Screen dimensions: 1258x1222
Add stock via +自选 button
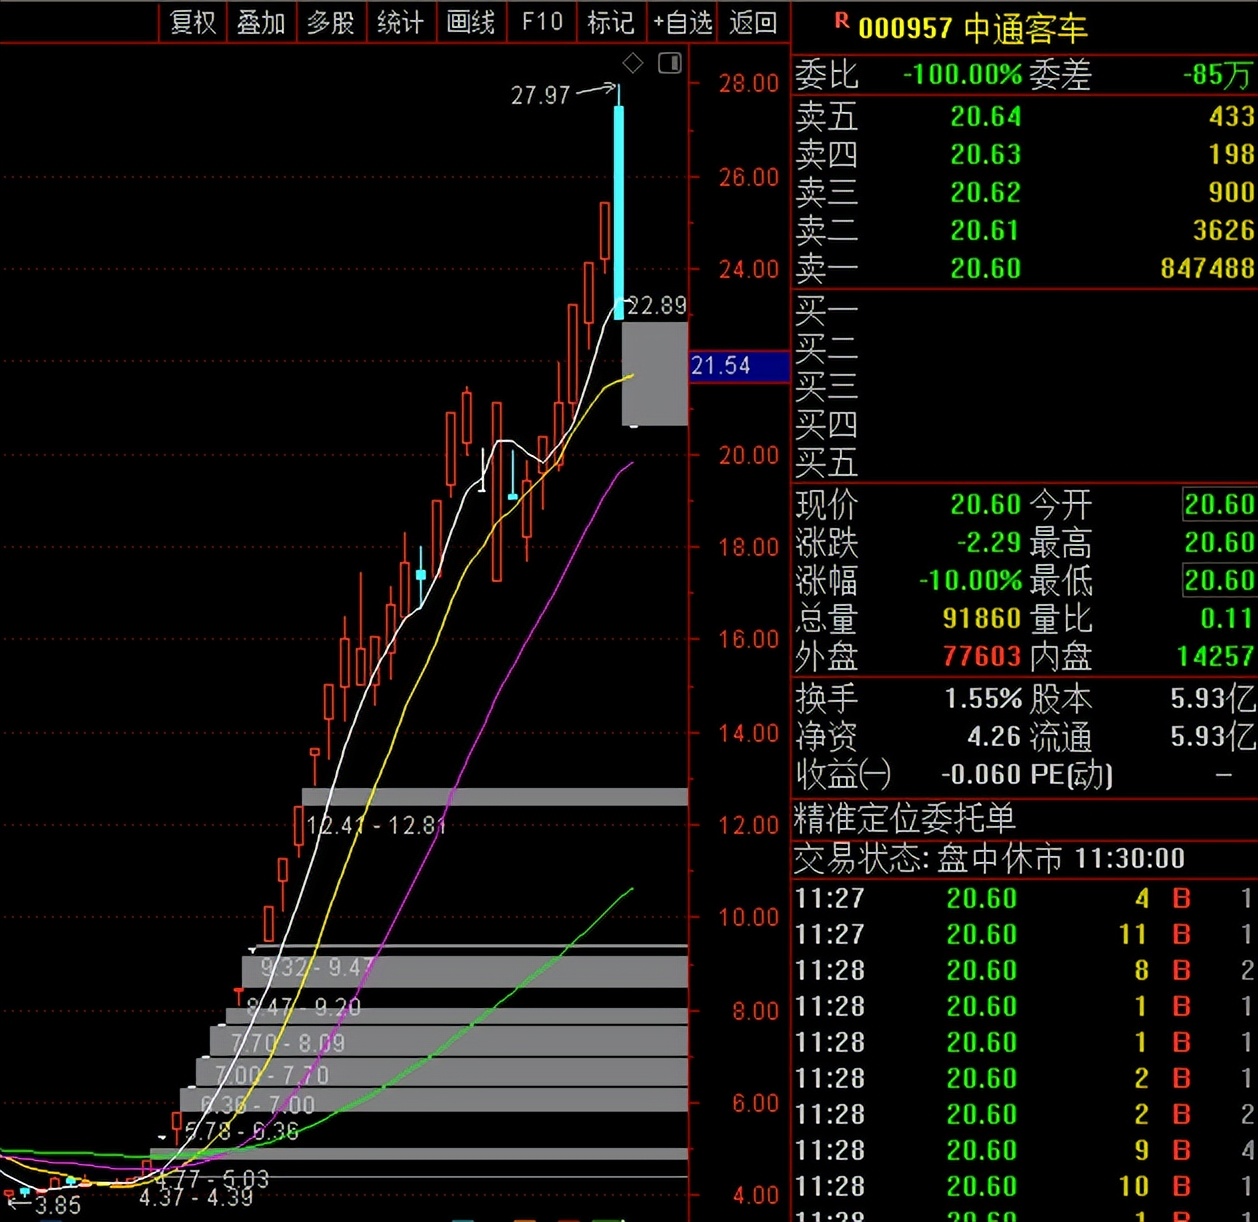(x=683, y=22)
